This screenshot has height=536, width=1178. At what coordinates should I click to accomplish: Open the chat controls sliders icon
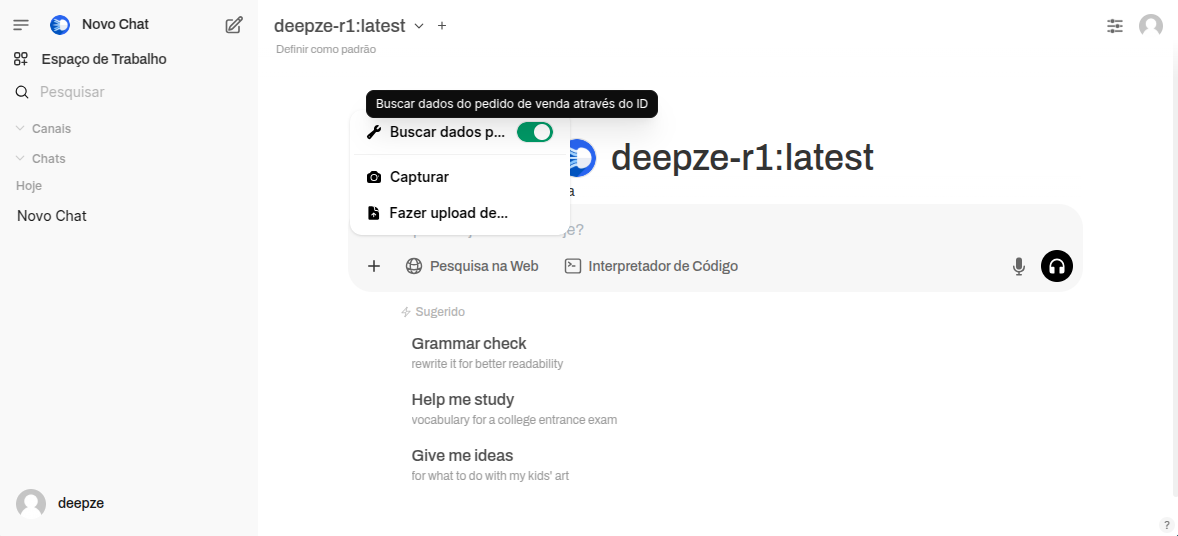(1115, 26)
